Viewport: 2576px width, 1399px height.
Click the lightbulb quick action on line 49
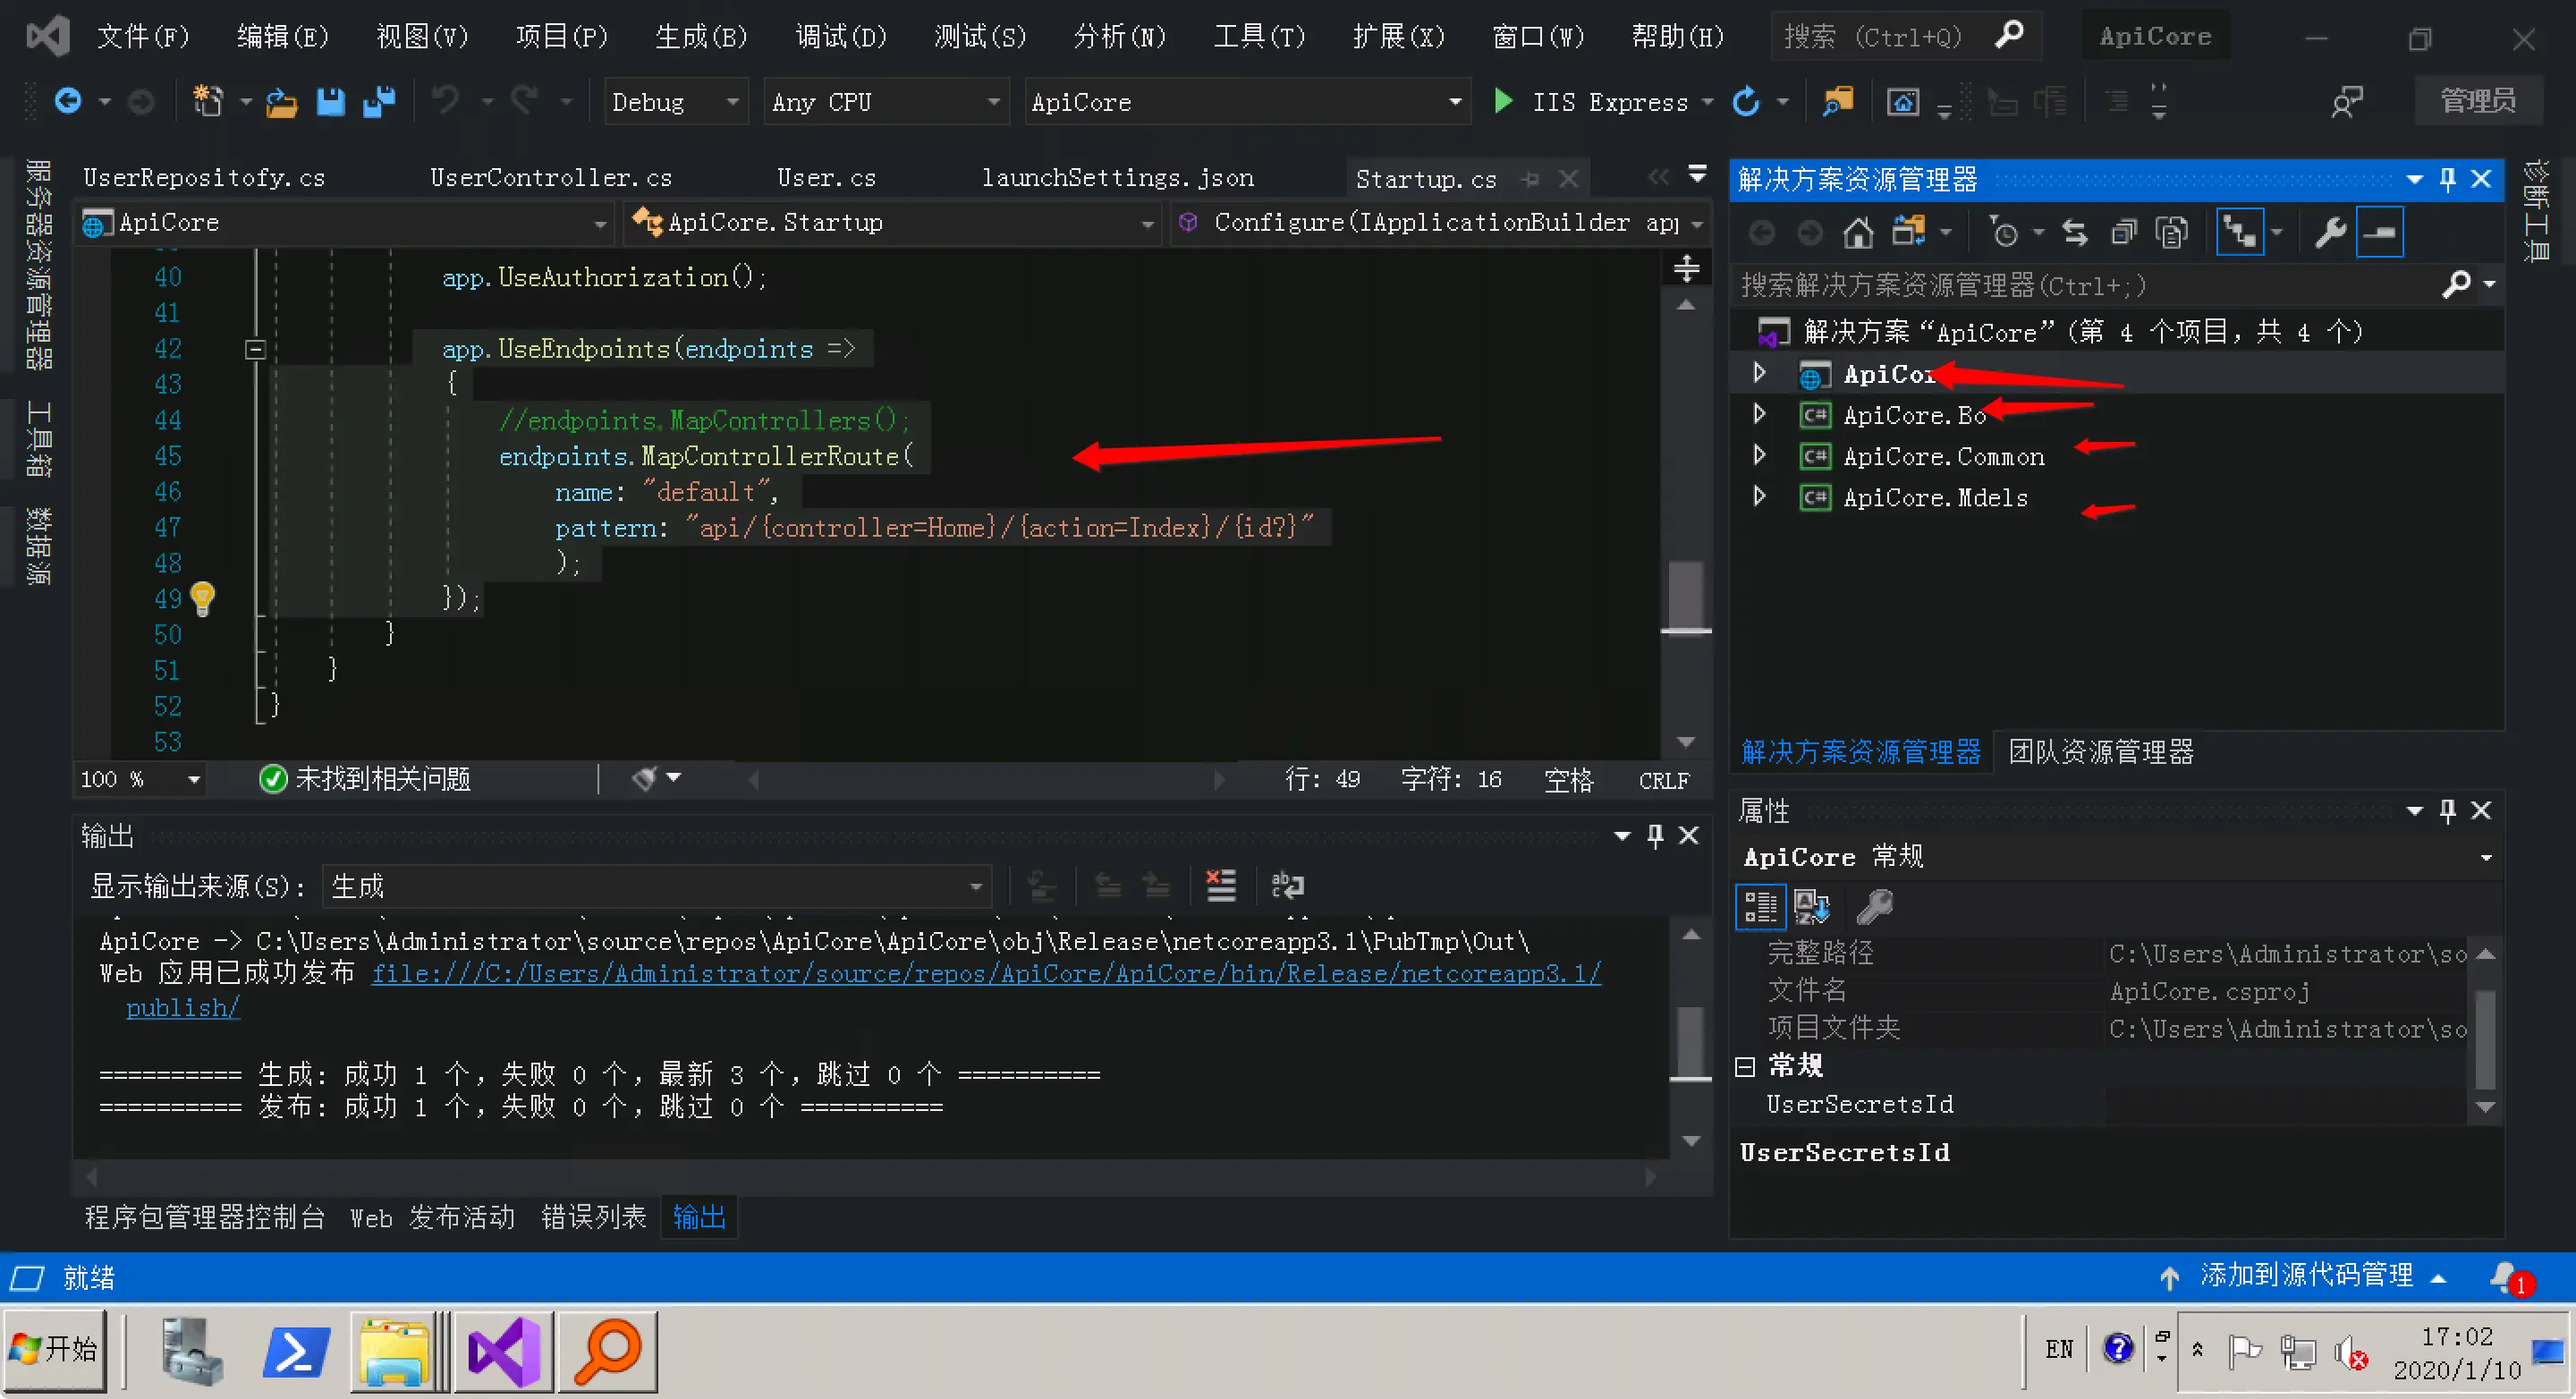[203, 598]
